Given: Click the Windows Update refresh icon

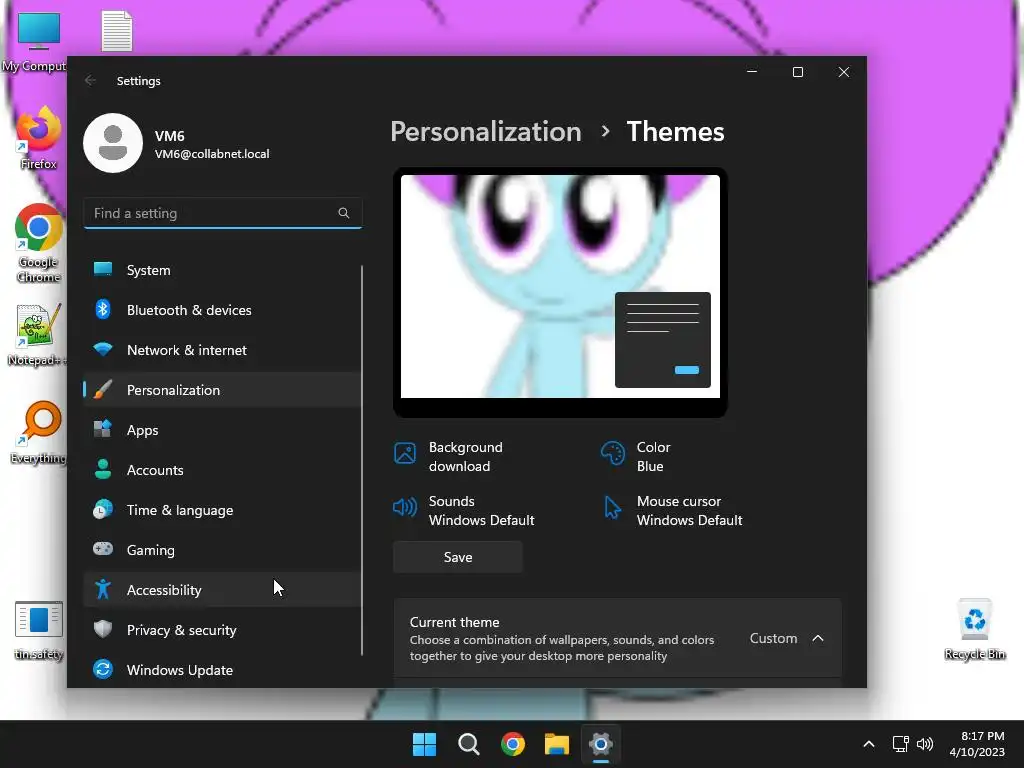Looking at the screenshot, I should tap(103, 669).
